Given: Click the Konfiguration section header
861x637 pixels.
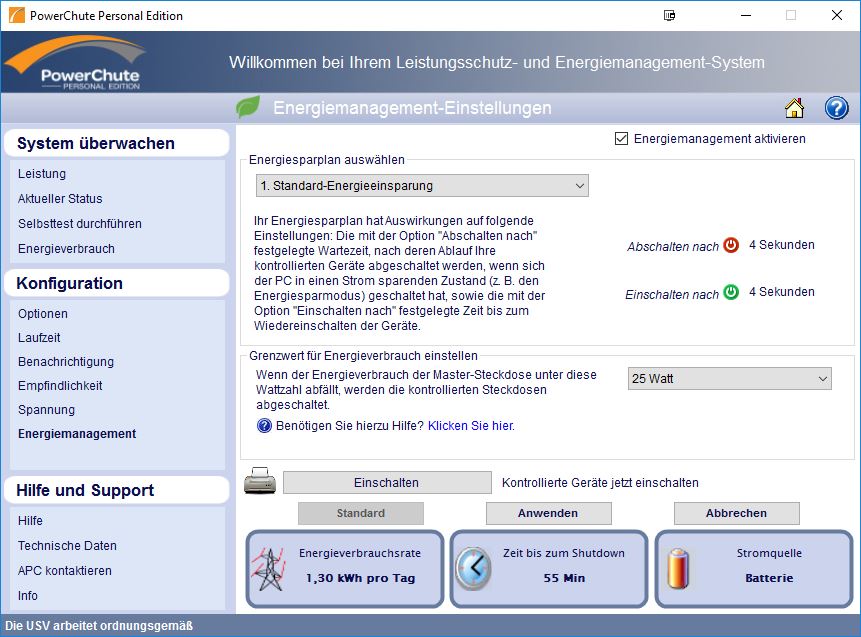Looking at the screenshot, I should point(116,283).
